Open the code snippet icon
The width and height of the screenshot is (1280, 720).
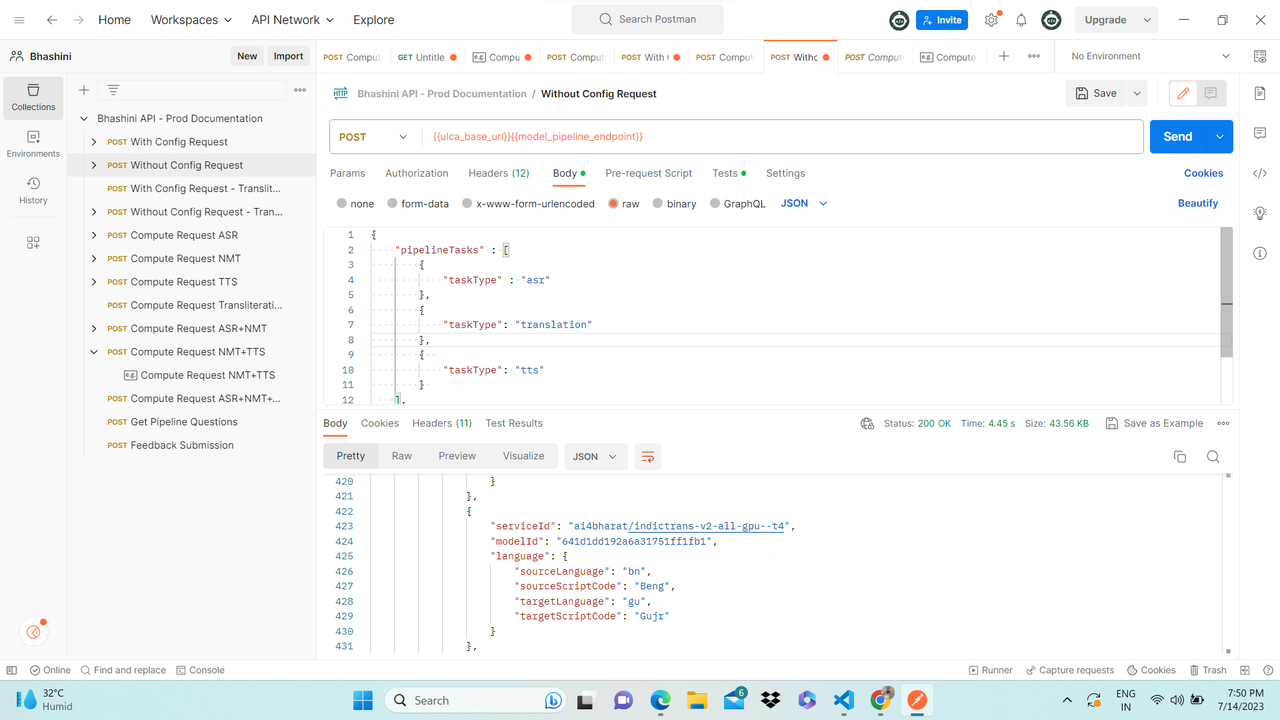point(1260,173)
